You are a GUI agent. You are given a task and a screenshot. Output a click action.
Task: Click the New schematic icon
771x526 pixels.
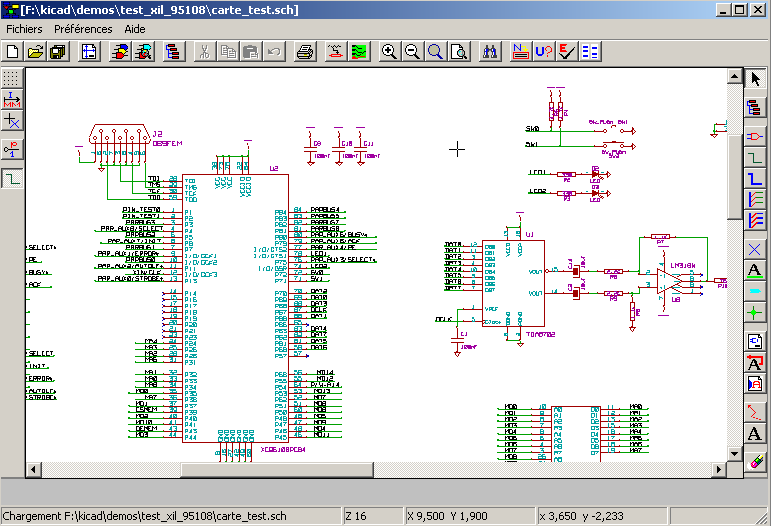(13, 52)
